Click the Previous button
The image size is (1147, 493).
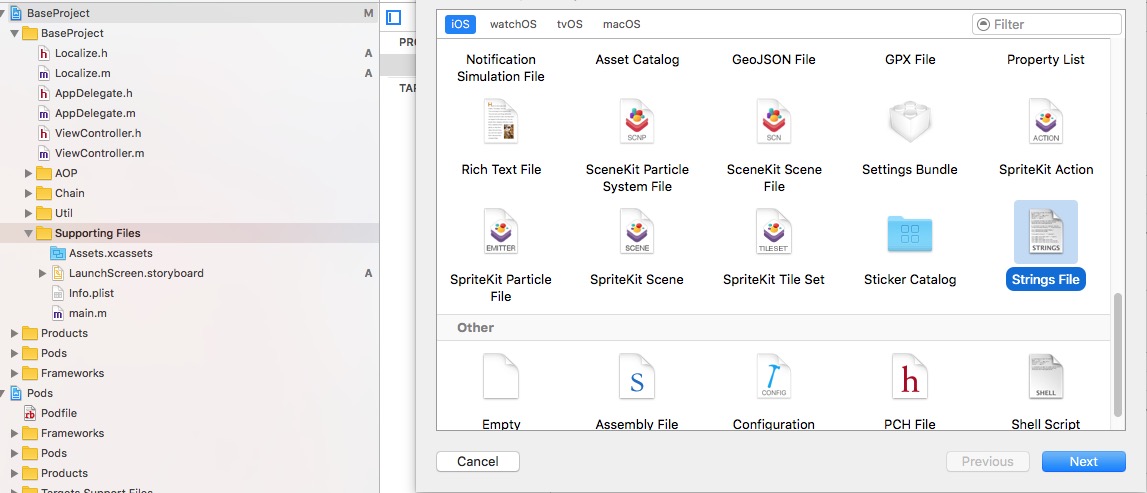click(x=988, y=462)
